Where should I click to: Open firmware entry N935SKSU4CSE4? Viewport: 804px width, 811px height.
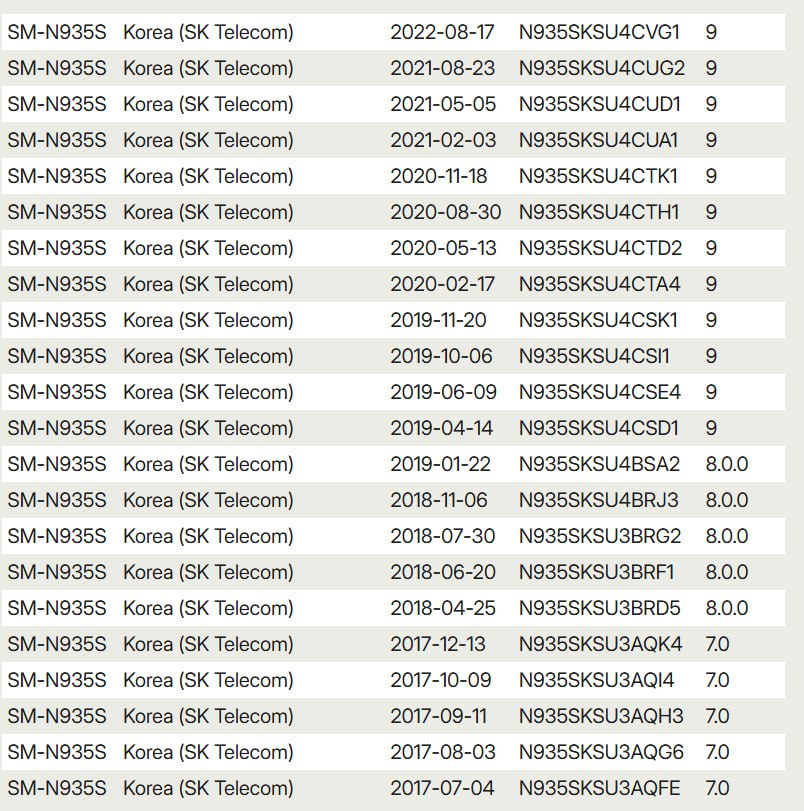pos(600,392)
